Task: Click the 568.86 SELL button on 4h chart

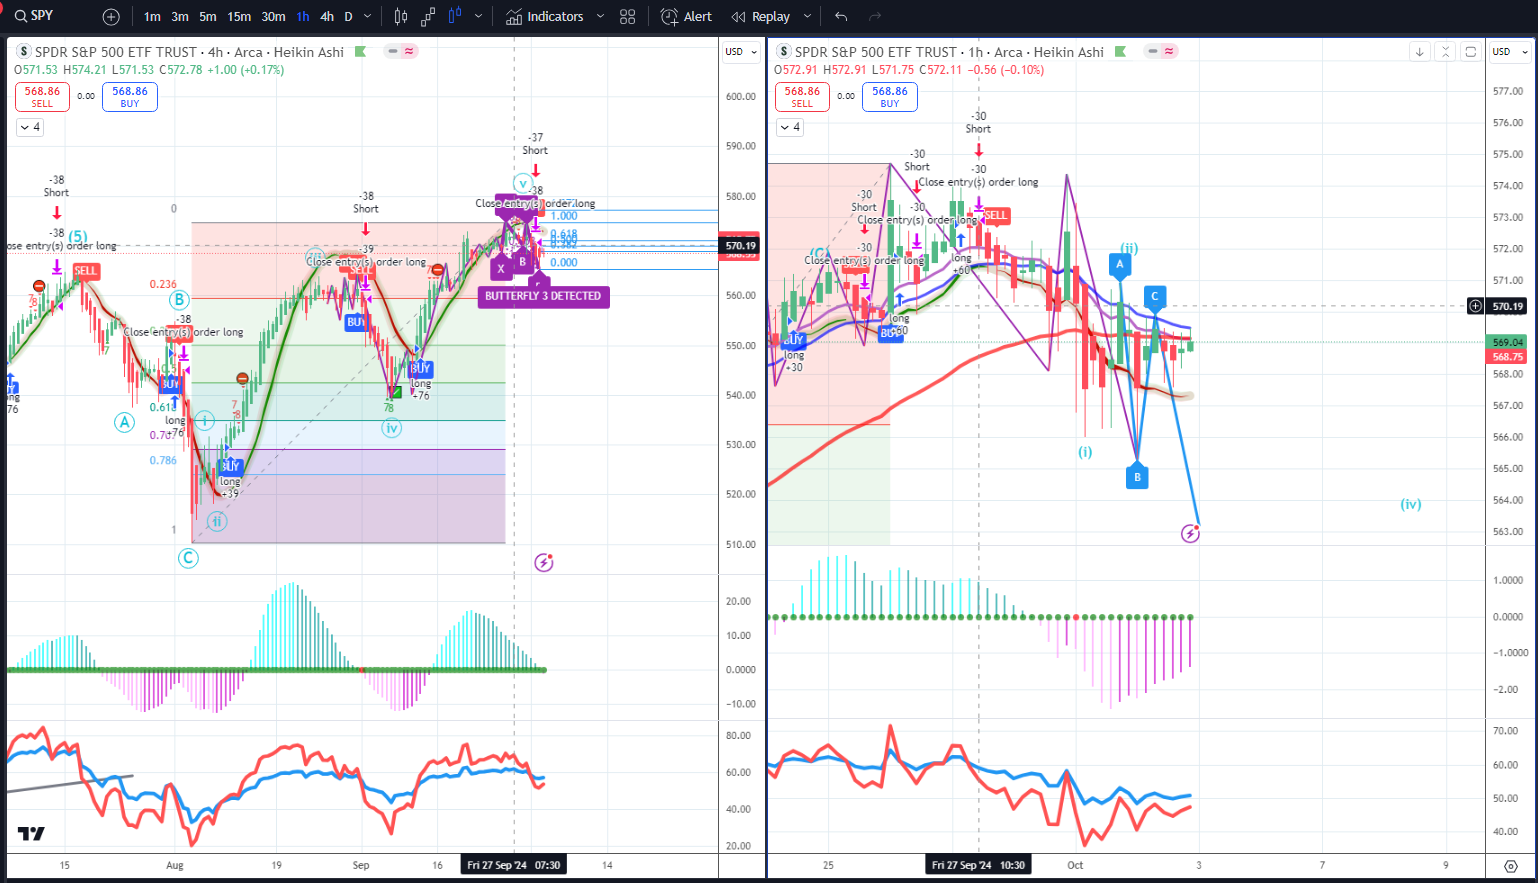Action: (x=42, y=96)
